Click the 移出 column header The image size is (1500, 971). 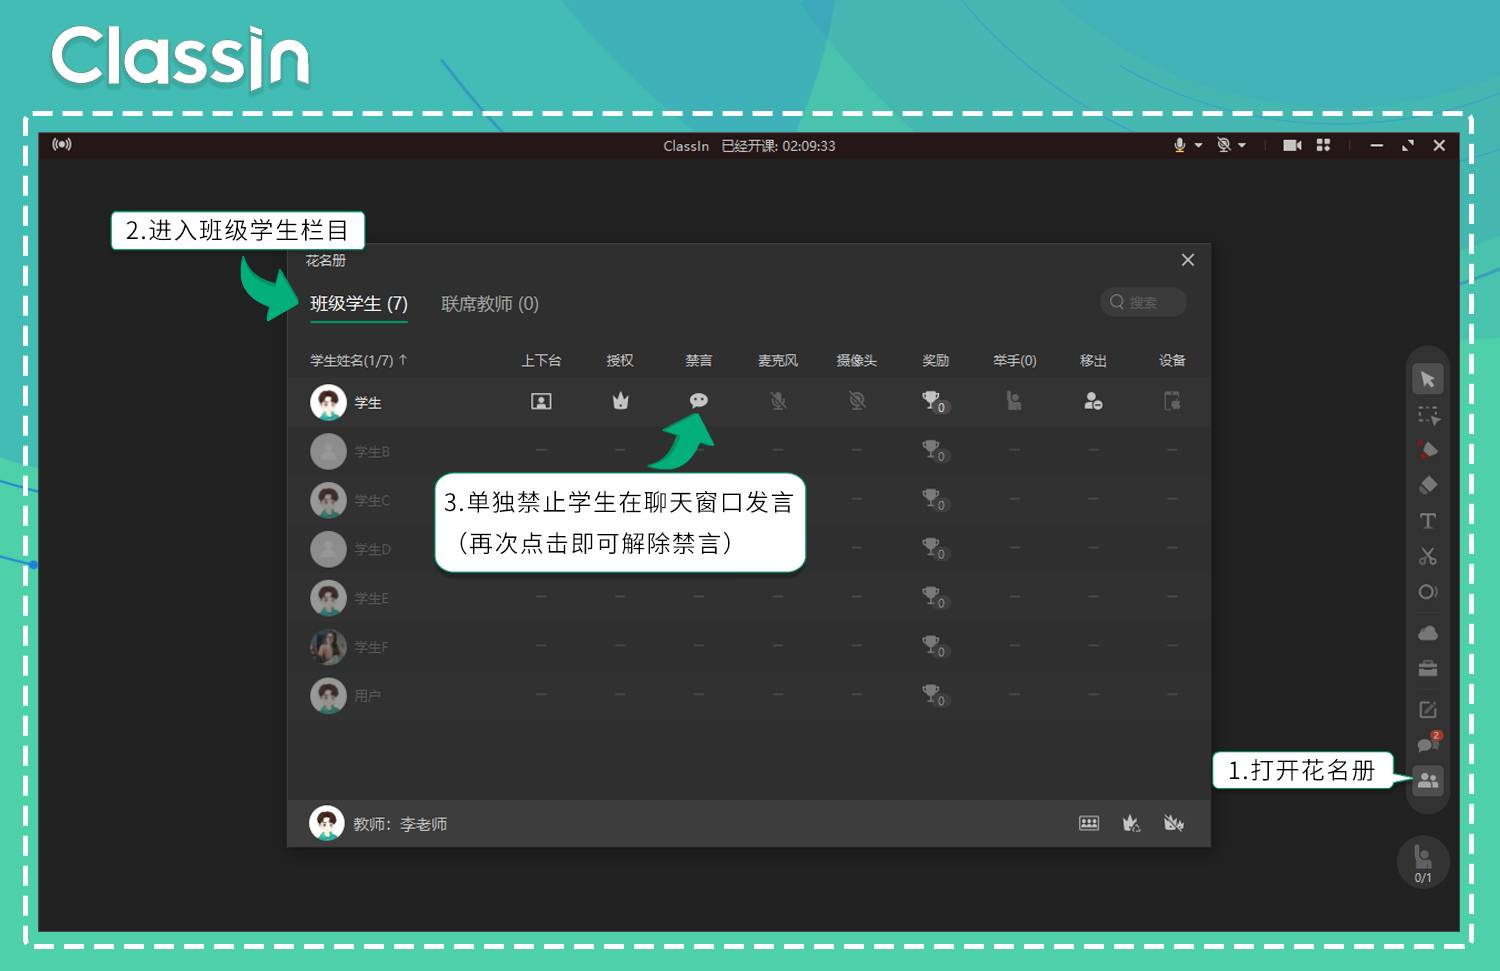(x=1093, y=360)
